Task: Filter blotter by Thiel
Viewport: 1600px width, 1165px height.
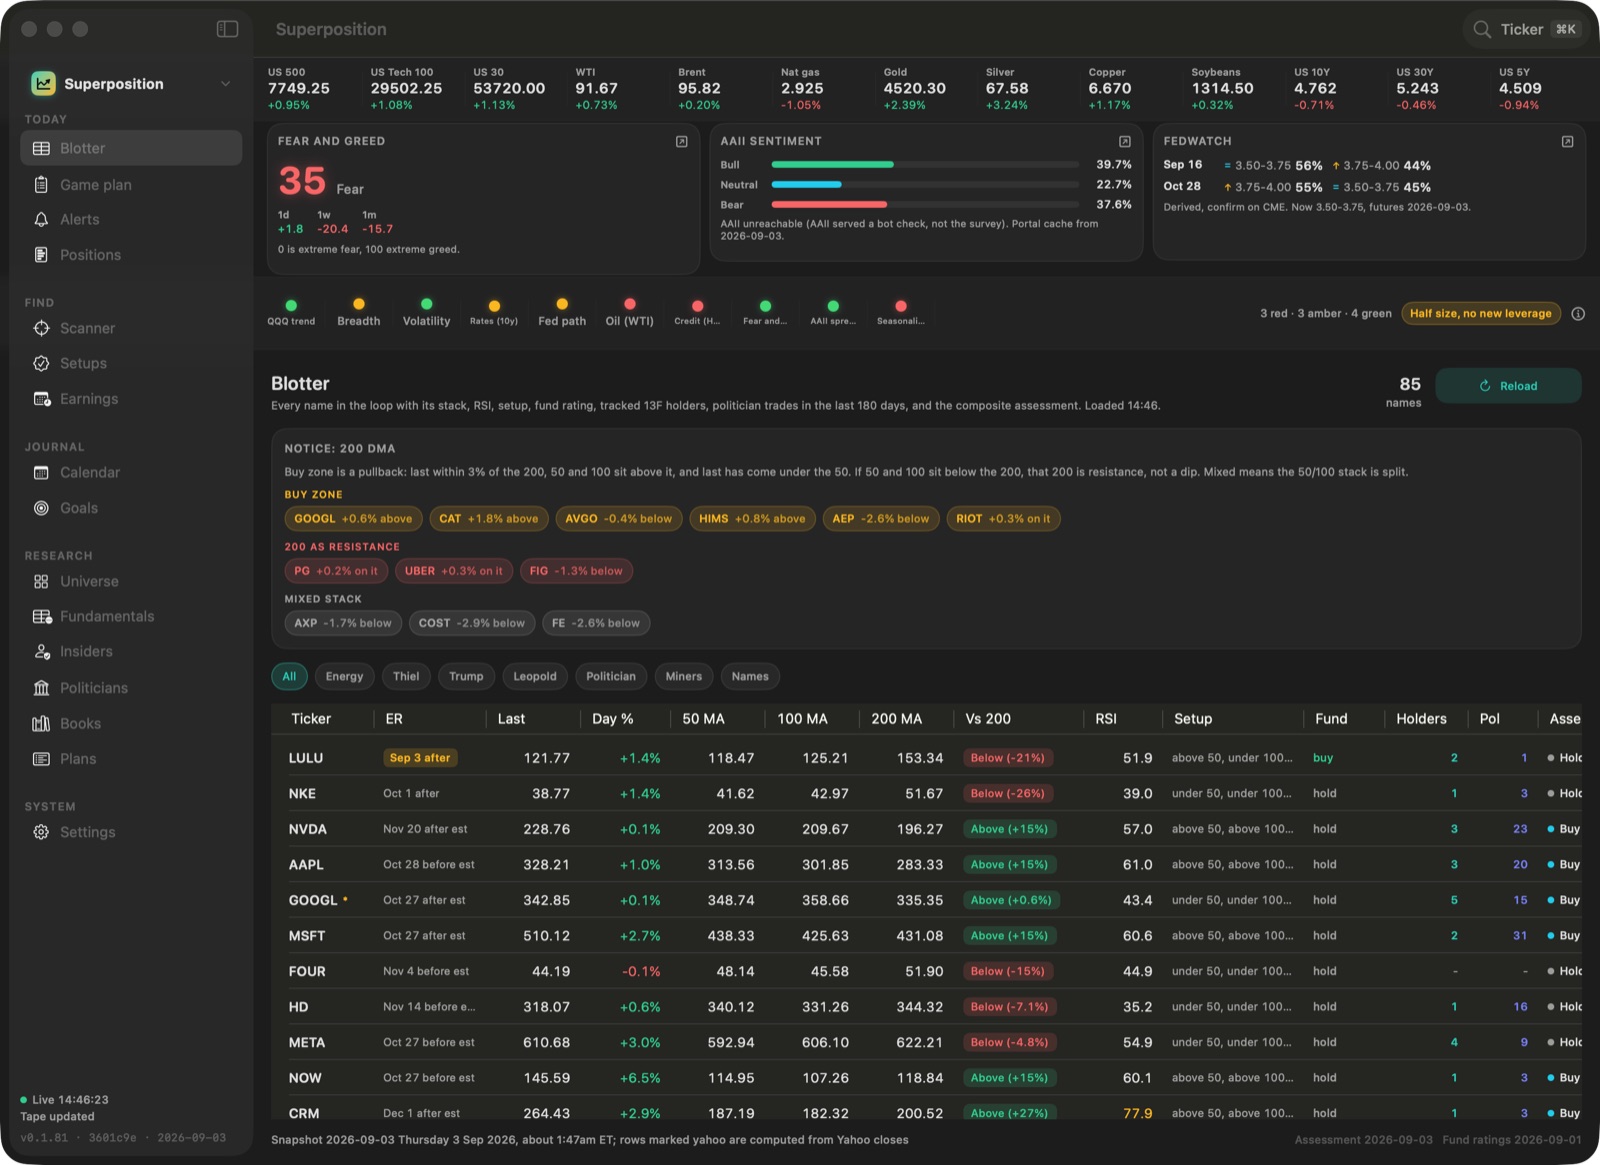Action: 406,677
